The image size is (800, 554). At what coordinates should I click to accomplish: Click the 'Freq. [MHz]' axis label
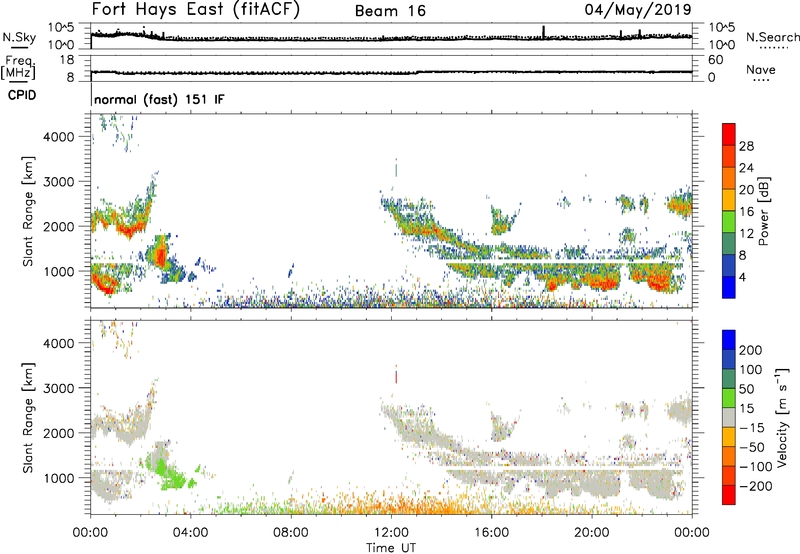pyautogui.click(x=18, y=68)
